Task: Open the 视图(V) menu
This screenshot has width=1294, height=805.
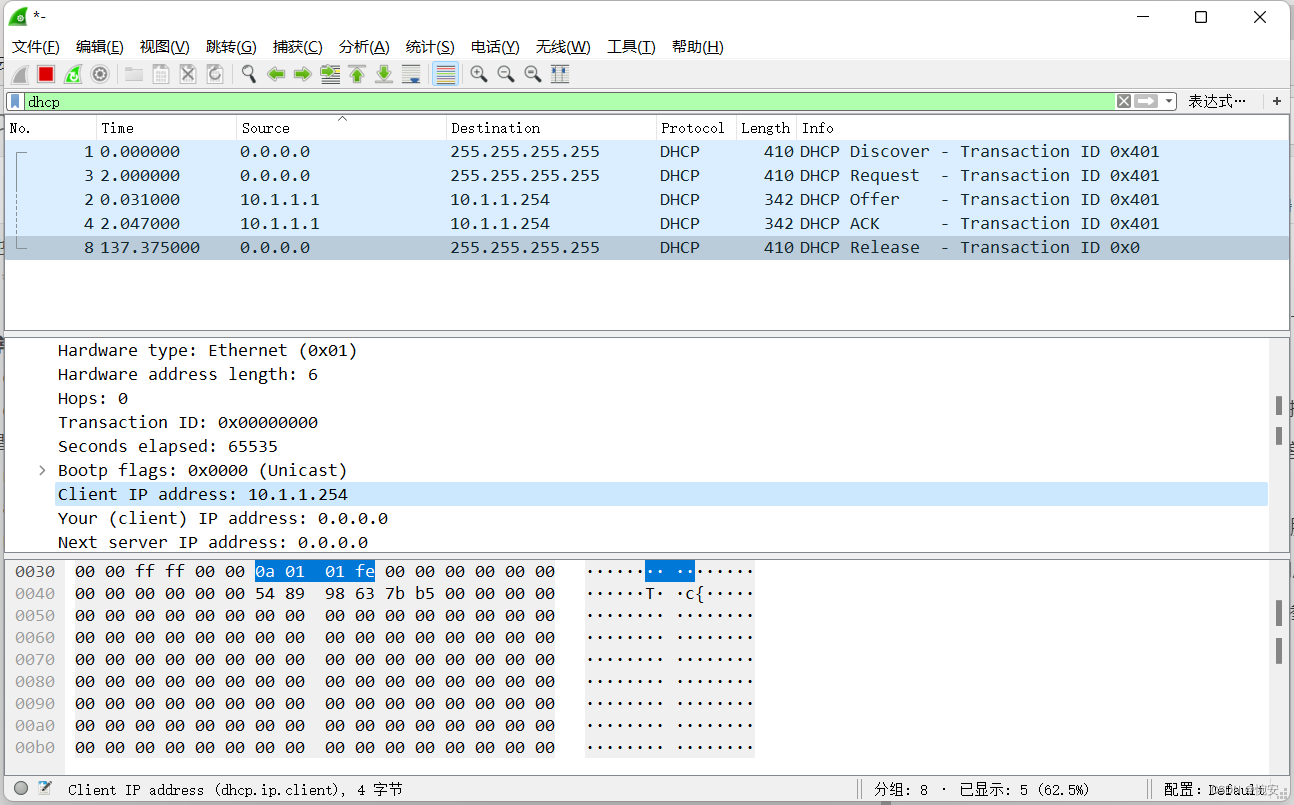Action: point(165,47)
